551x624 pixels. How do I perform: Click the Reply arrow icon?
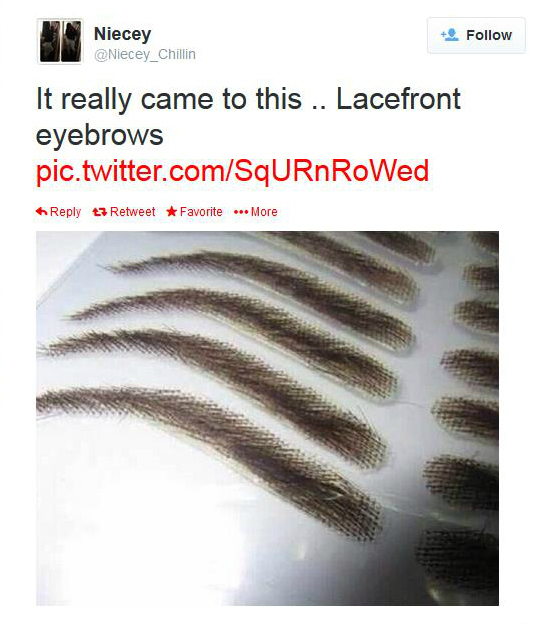[41, 211]
